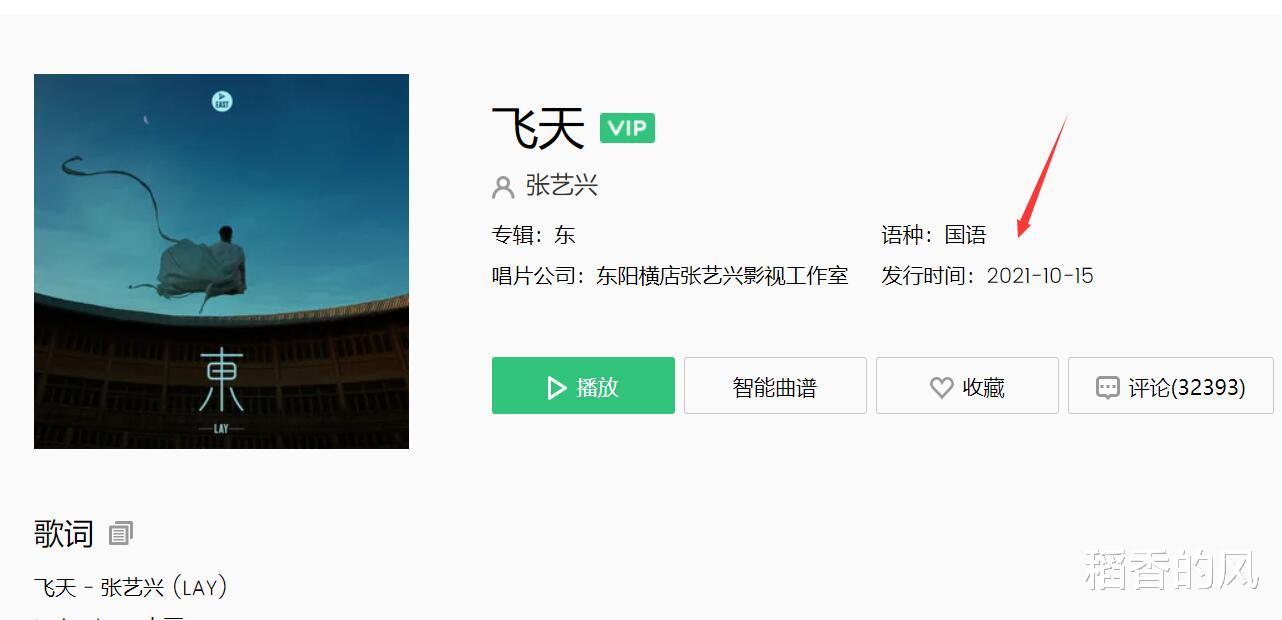Click the language value 国语
1282x620 pixels.
coord(965,235)
